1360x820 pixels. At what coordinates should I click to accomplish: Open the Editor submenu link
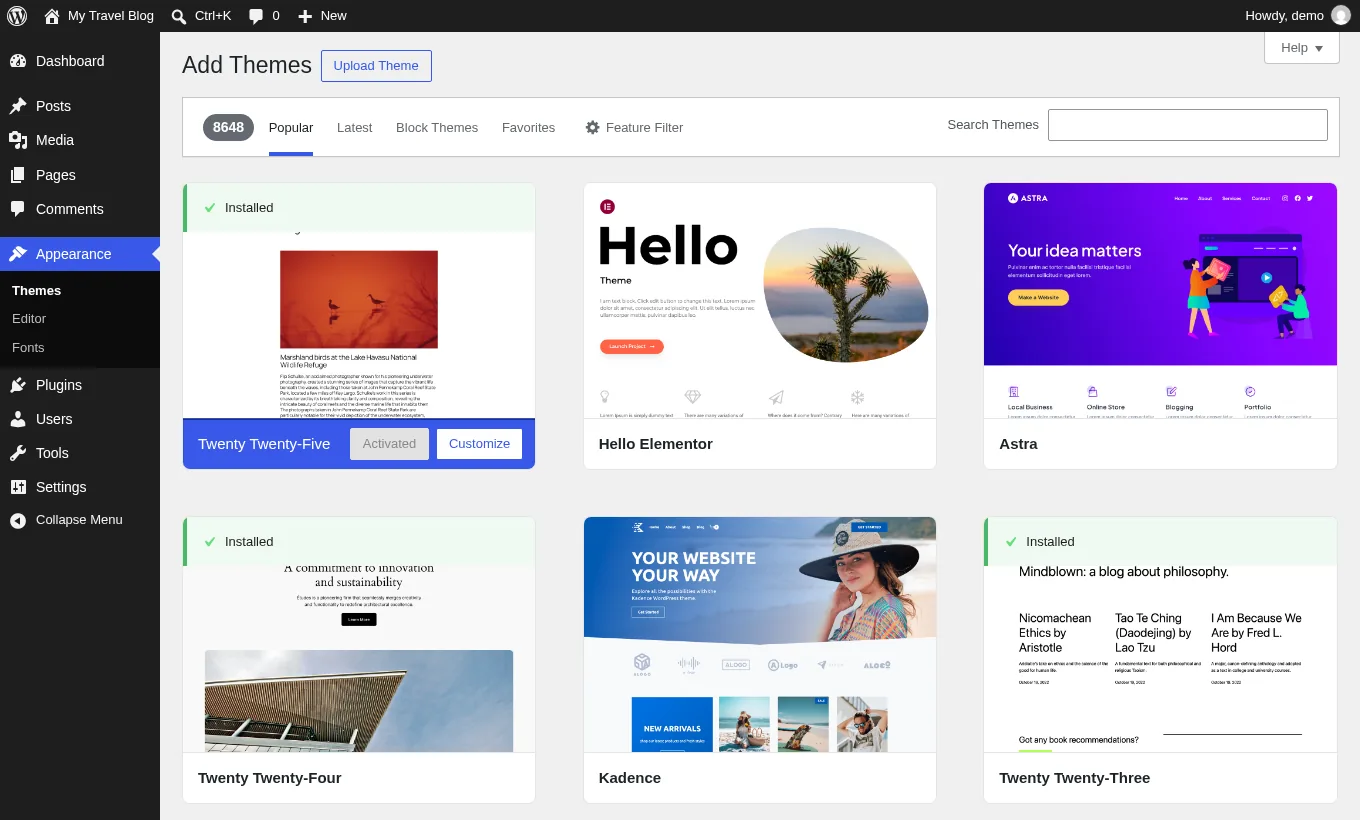[x=29, y=318]
